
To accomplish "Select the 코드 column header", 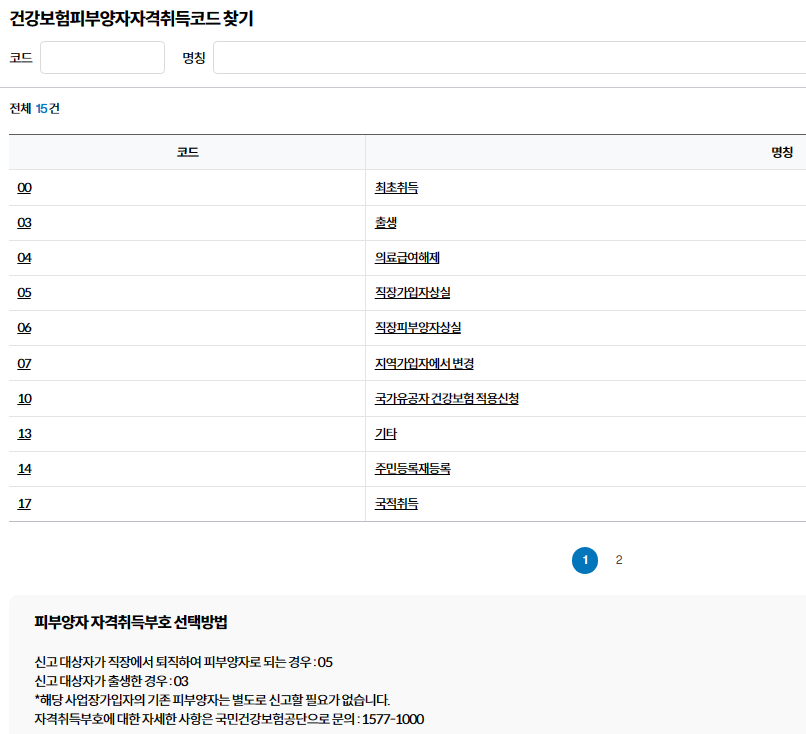I will pyautogui.click(x=187, y=151).
